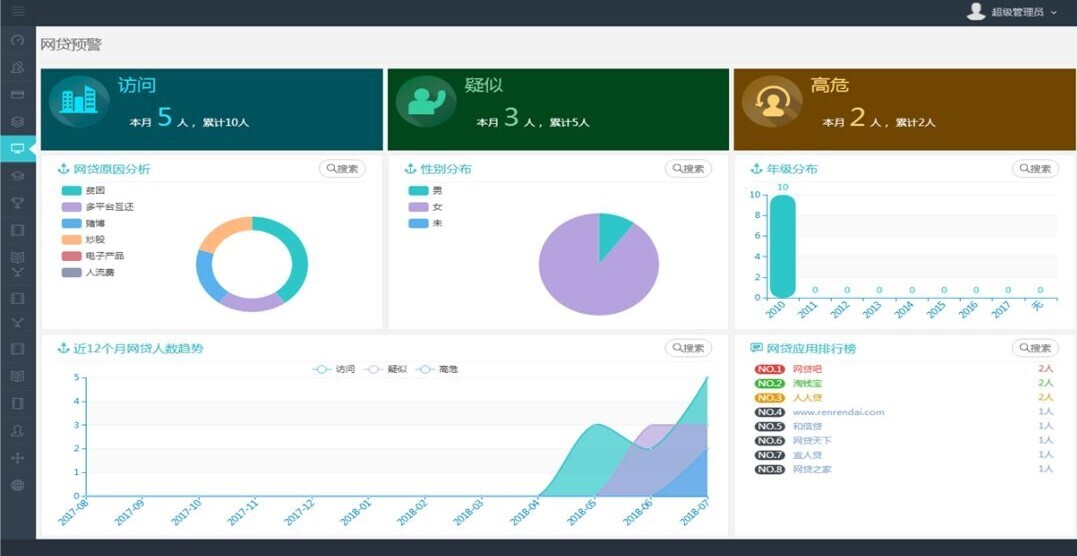
Task: Click 搜索 button in 网贷原因分析 panel
Action: [342, 169]
